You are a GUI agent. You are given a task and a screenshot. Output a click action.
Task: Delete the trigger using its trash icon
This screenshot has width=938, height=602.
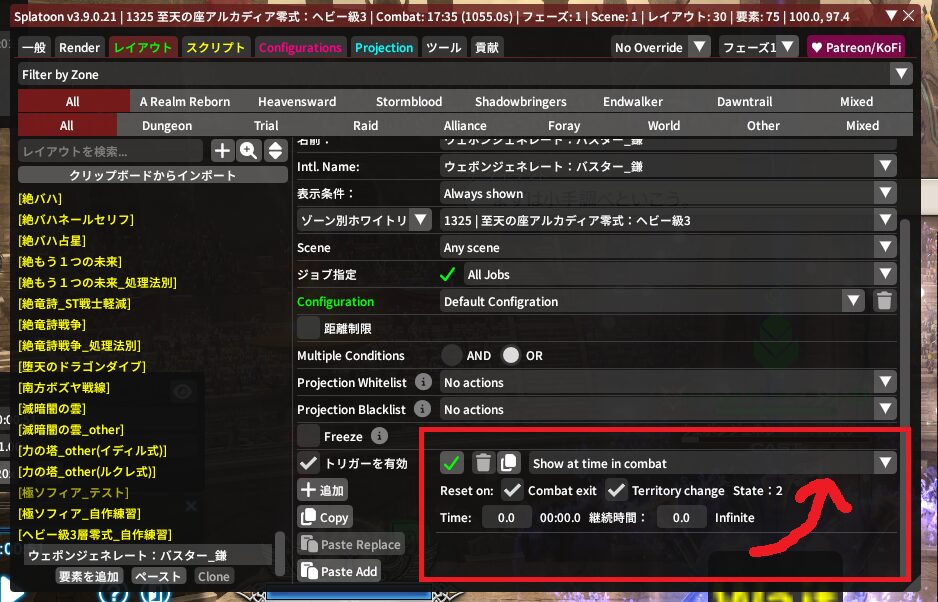[x=482, y=463]
